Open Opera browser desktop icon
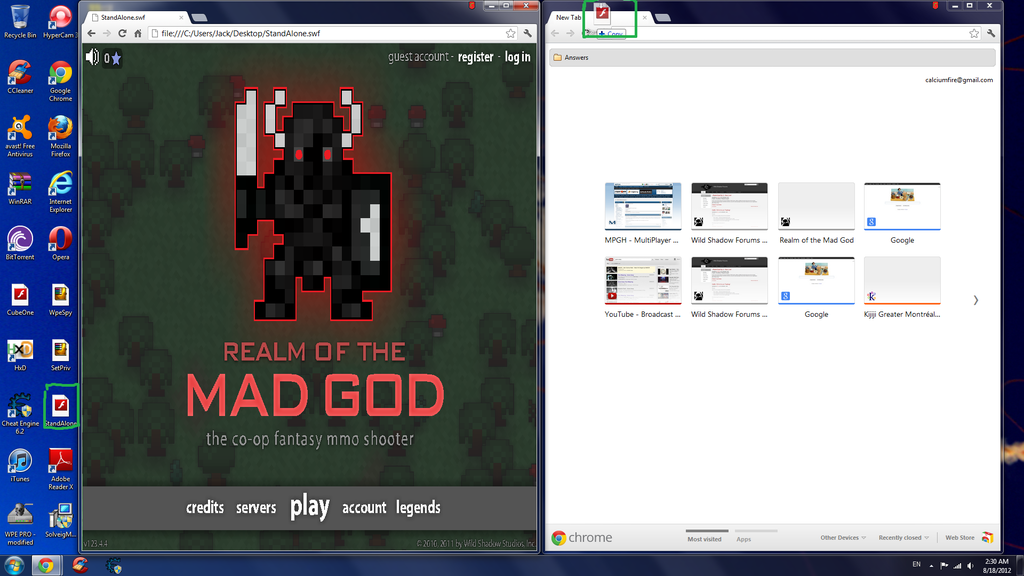The height and width of the screenshot is (576, 1024). 60,243
